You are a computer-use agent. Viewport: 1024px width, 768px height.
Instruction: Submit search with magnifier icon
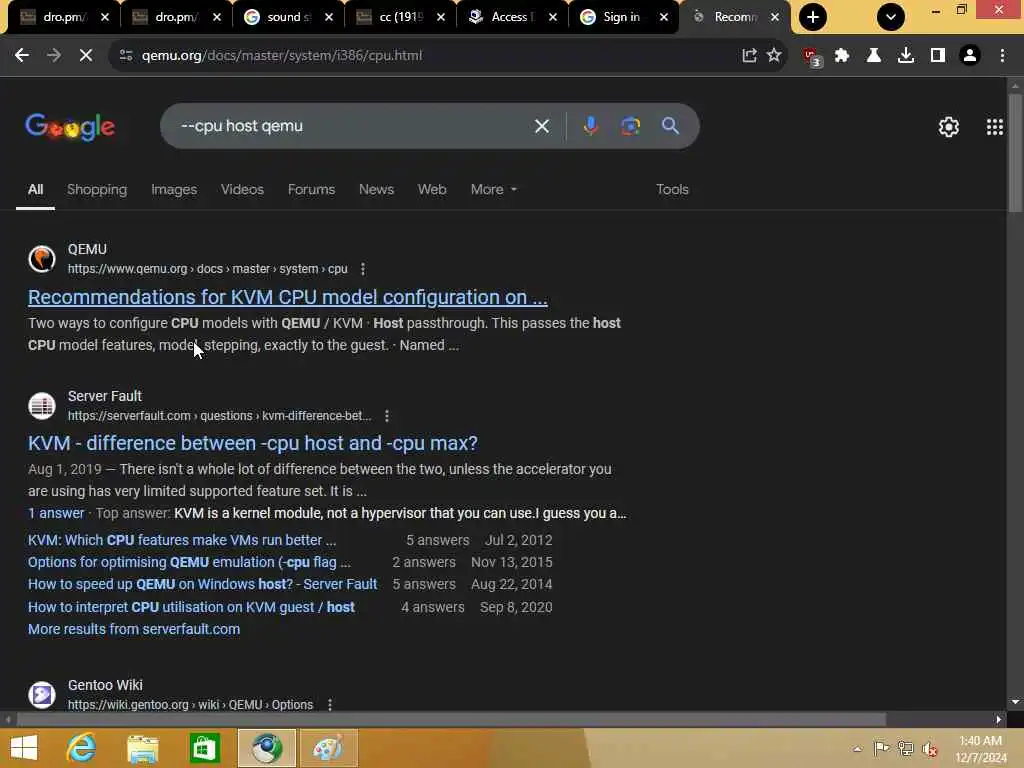(670, 126)
